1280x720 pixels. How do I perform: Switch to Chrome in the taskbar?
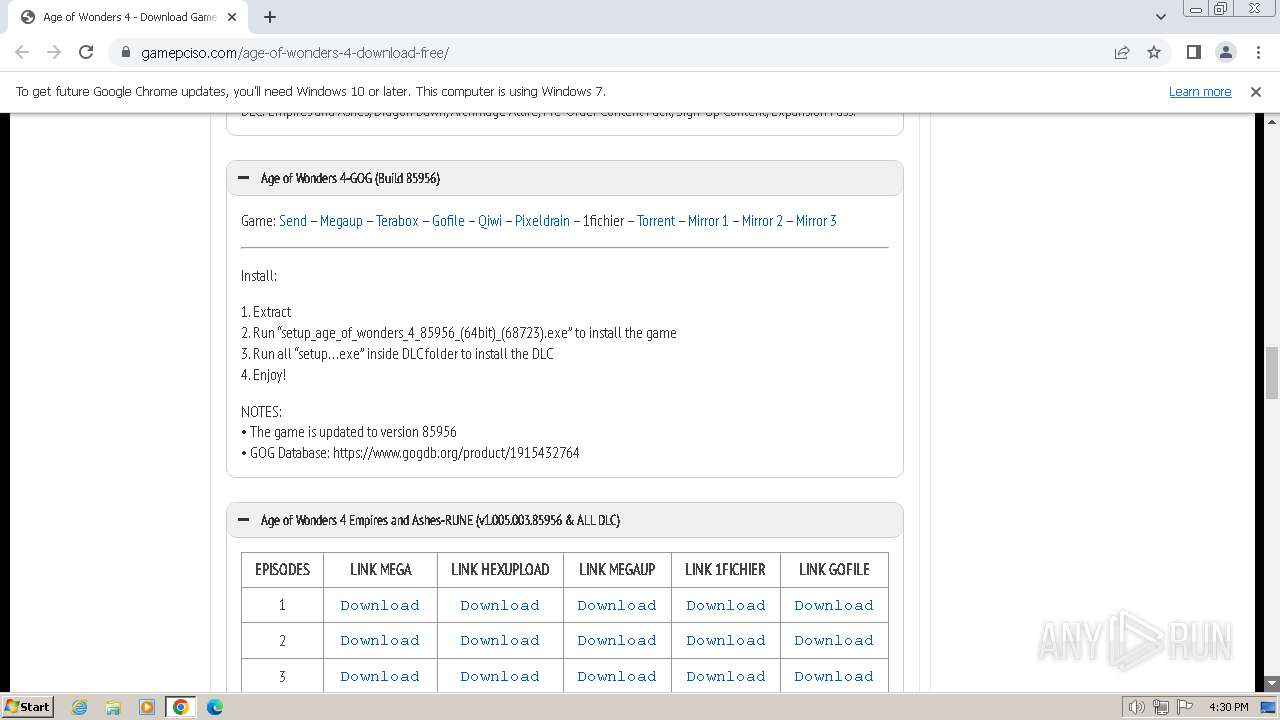pos(181,707)
